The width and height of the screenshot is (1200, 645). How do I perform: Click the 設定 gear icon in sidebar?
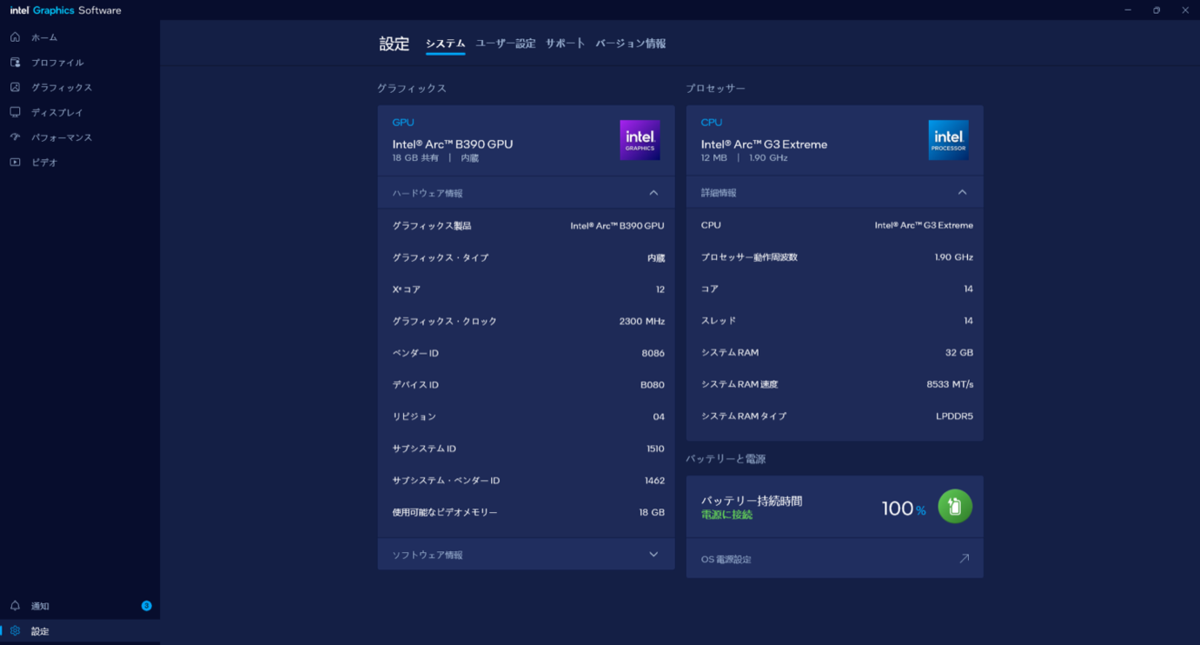(15, 631)
